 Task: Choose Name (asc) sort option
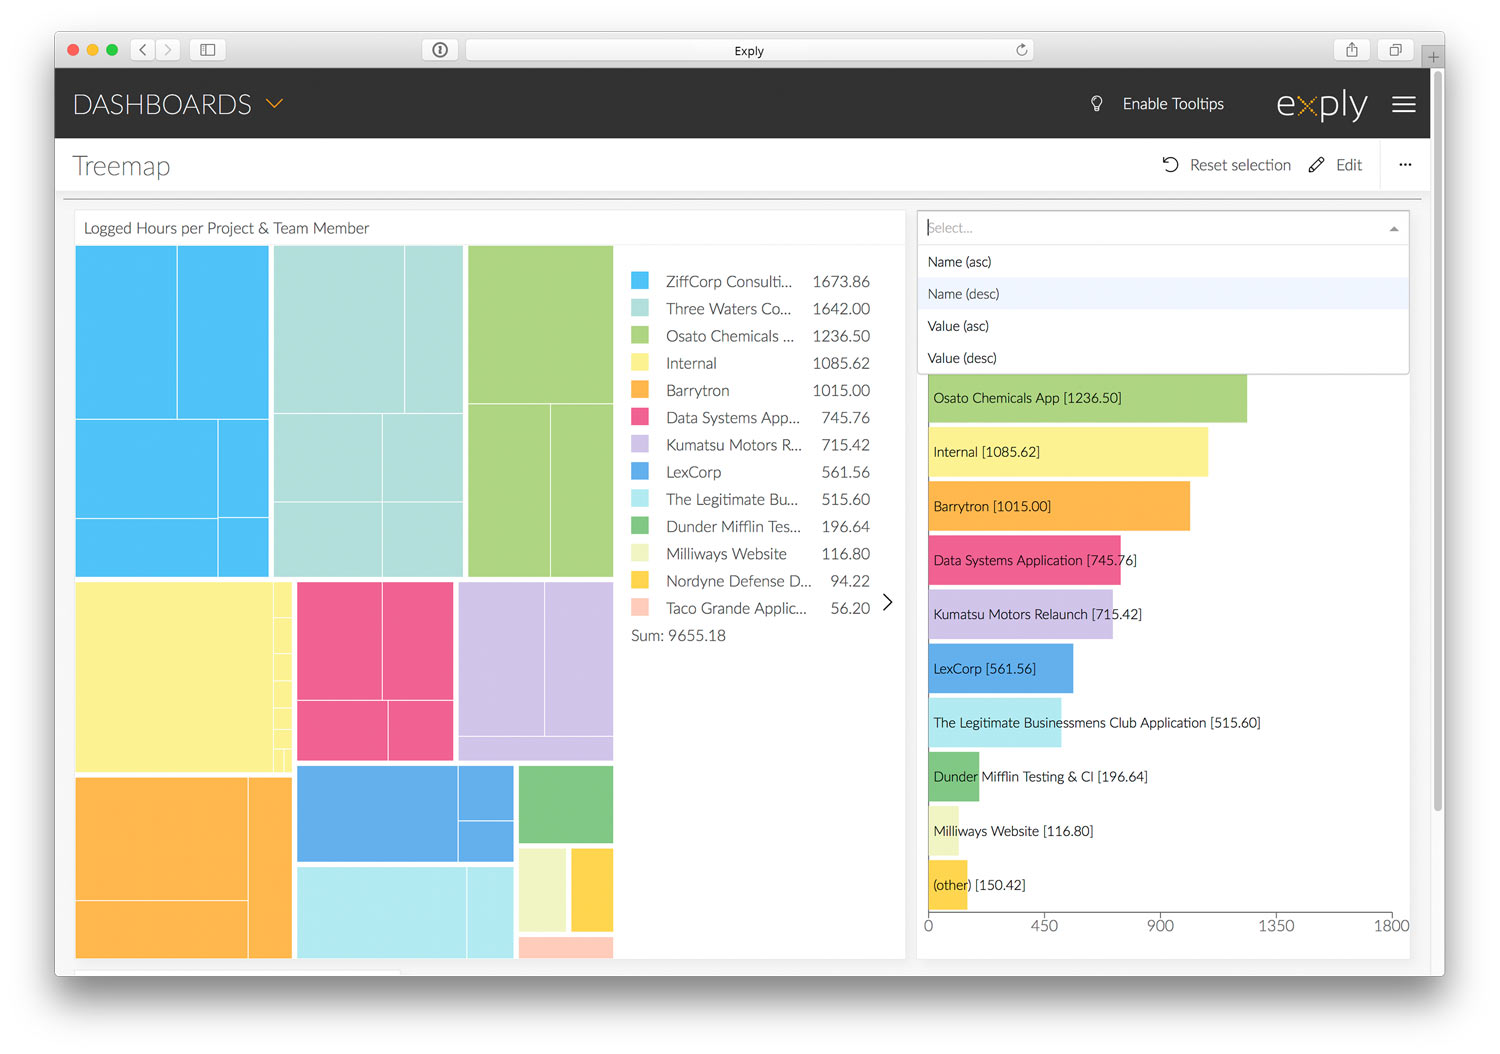tap(1163, 262)
